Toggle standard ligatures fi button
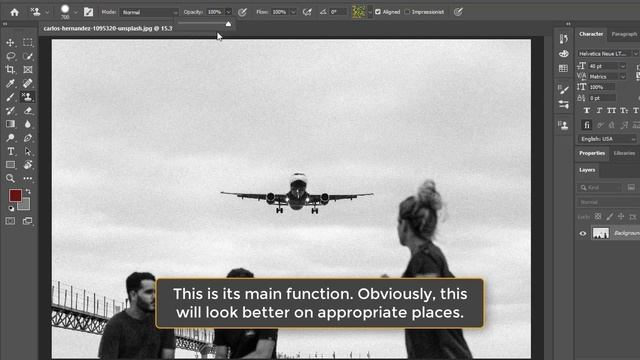 587,125
